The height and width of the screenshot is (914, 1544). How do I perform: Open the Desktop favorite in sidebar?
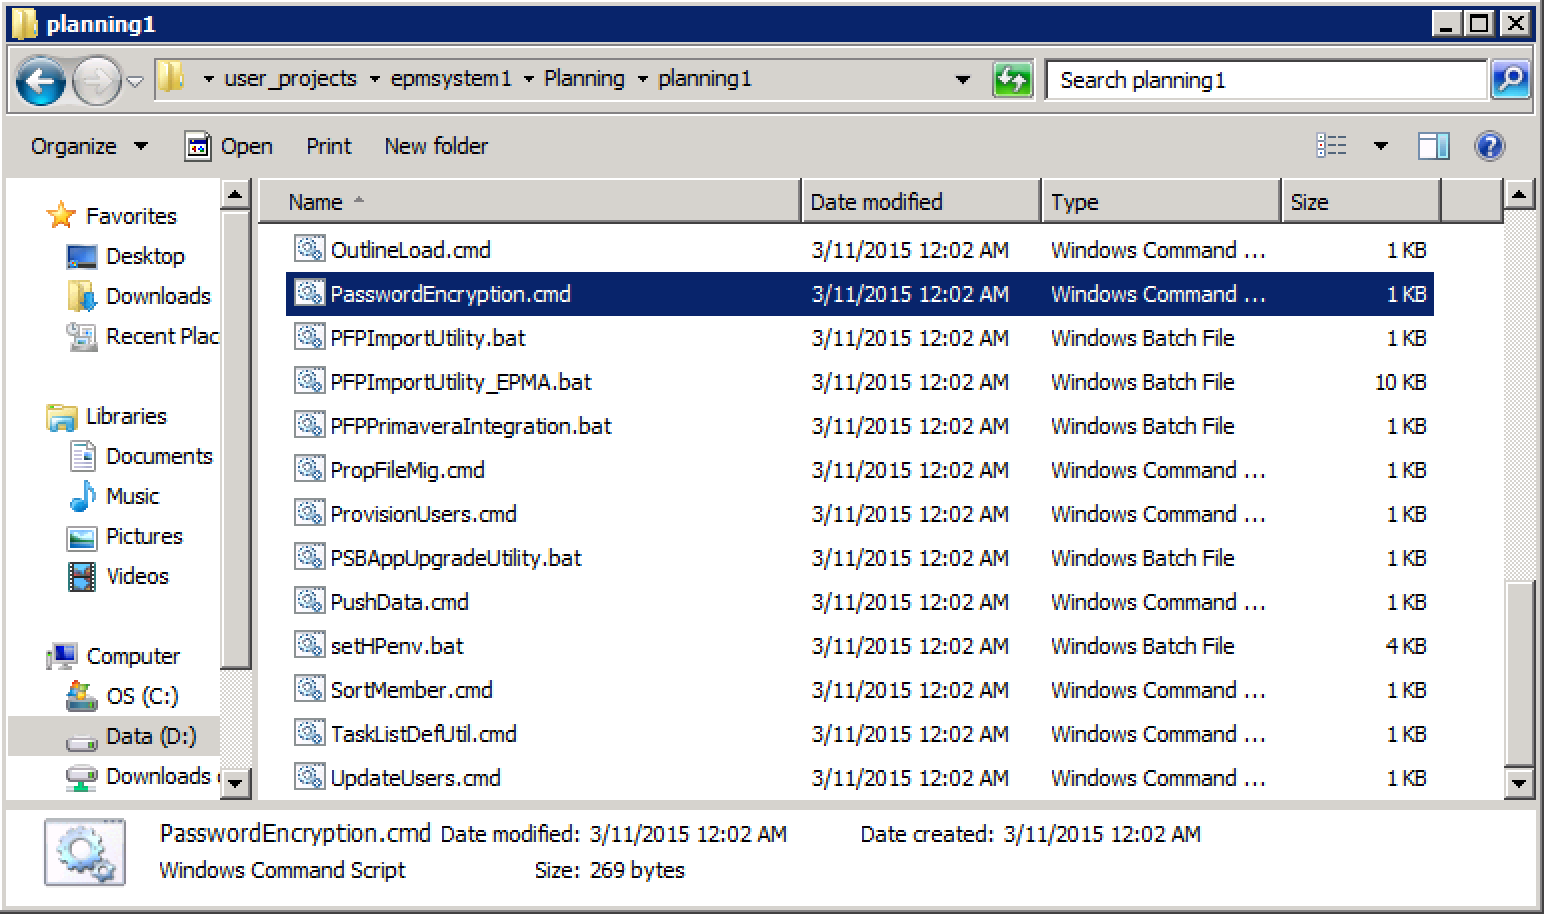[x=144, y=256]
